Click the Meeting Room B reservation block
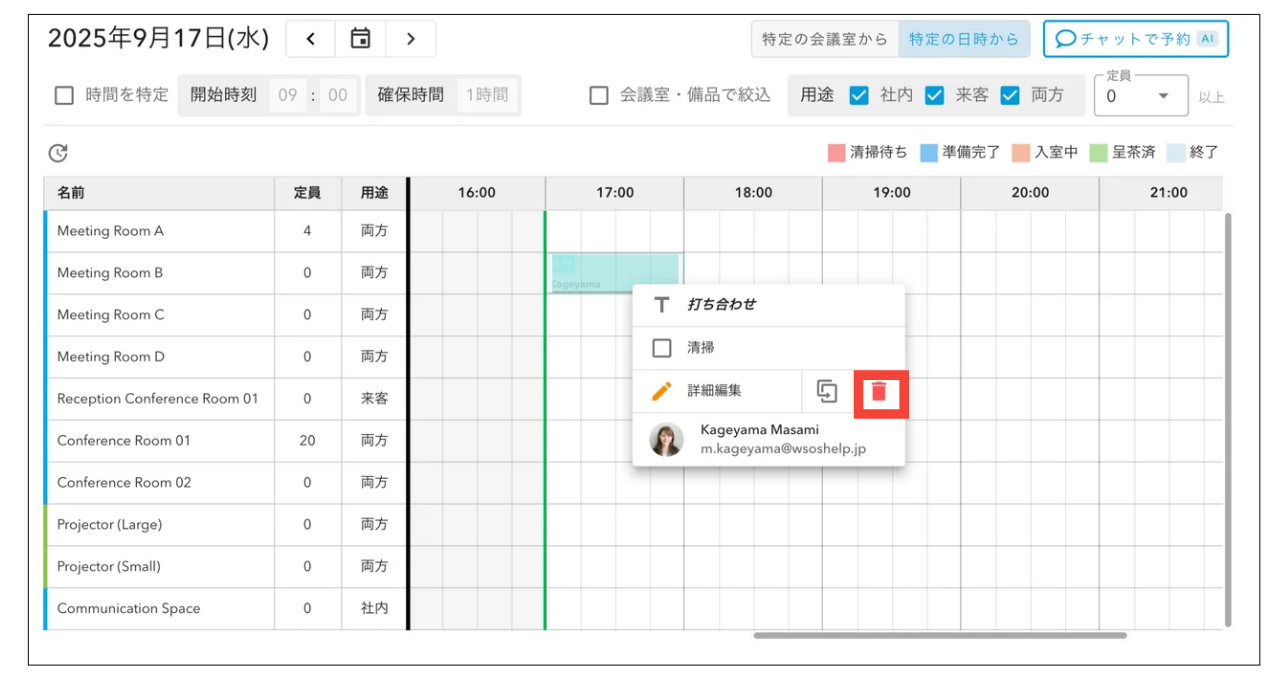 [614, 272]
